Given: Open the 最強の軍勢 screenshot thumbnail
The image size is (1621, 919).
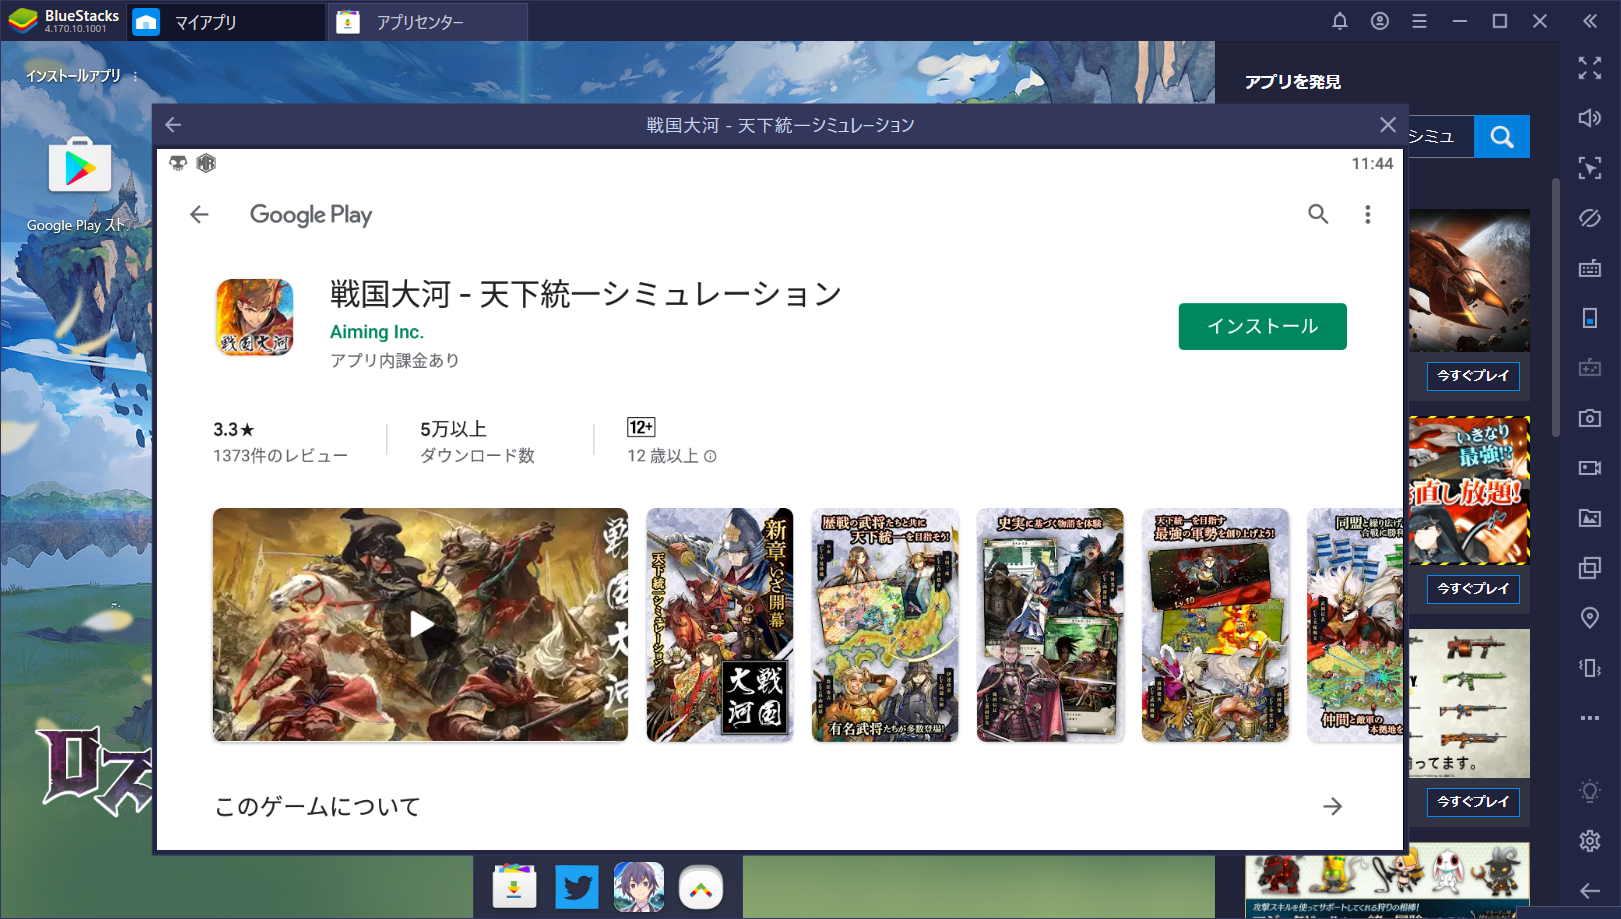Looking at the screenshot, I should click(1215, 625).
